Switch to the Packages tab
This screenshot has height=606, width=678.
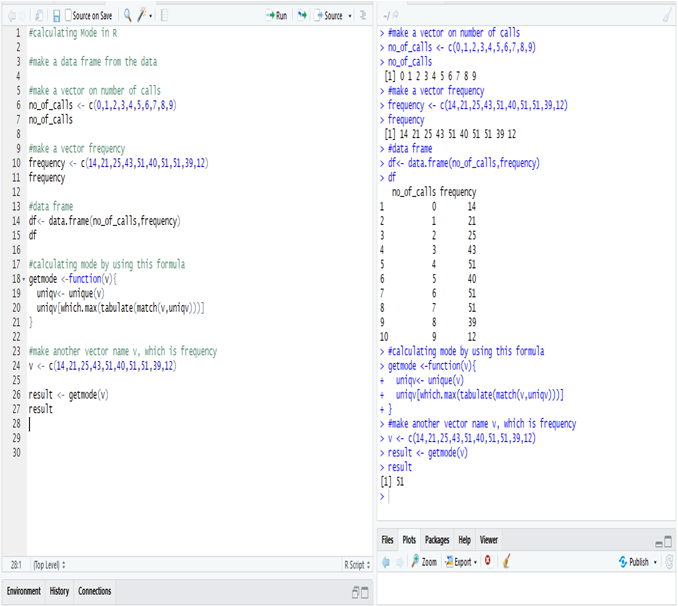pyautogui.click(x=436, y=540)
